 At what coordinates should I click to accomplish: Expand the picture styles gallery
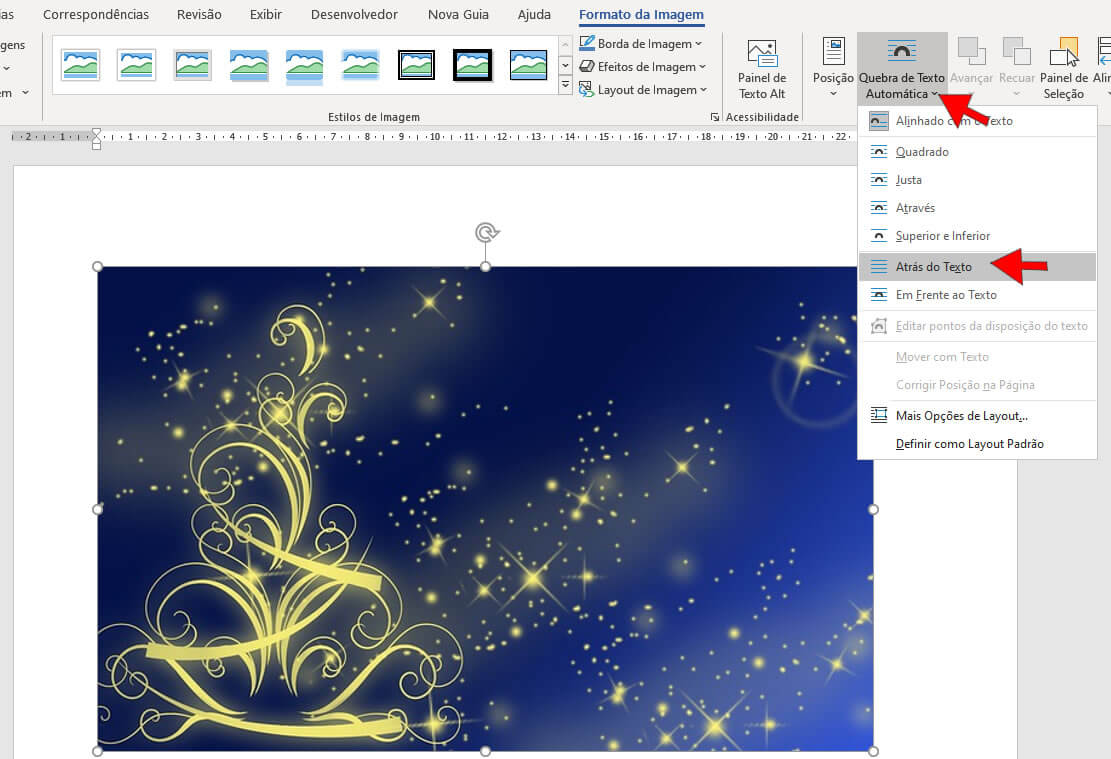pyautogui.click(x=565, y=85)
